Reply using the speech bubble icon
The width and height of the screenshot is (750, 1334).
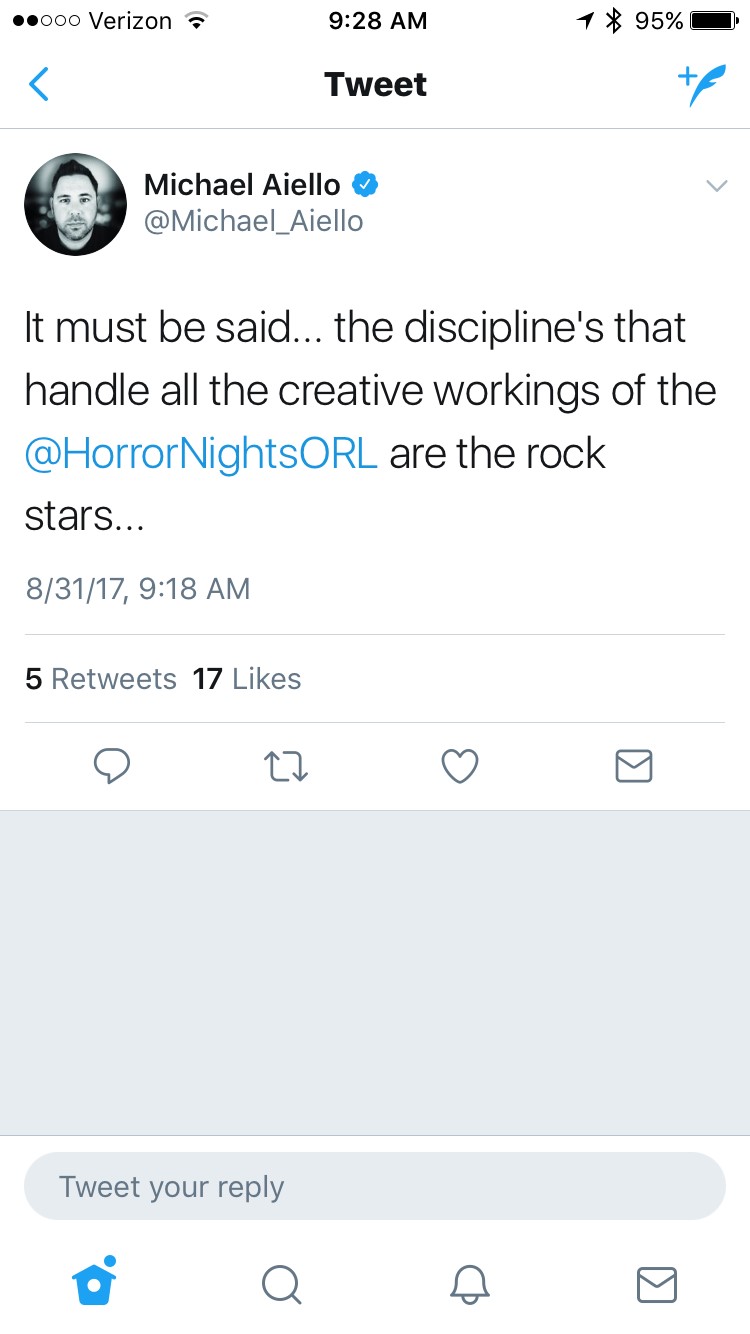(112, 766)
